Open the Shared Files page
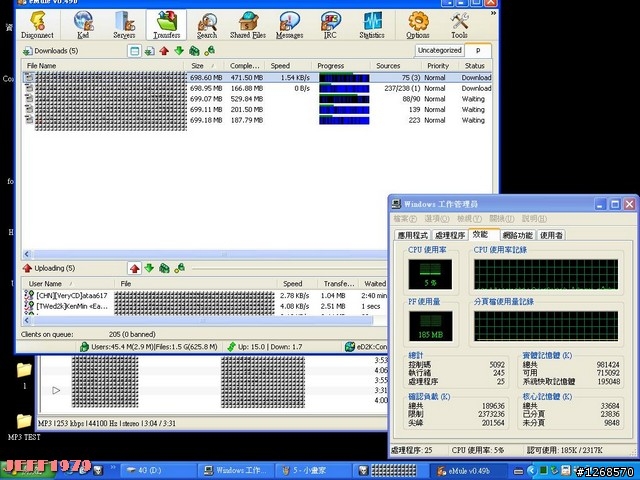Image resolution: width=640 pixels, height=480 pixels. (248, 25)
